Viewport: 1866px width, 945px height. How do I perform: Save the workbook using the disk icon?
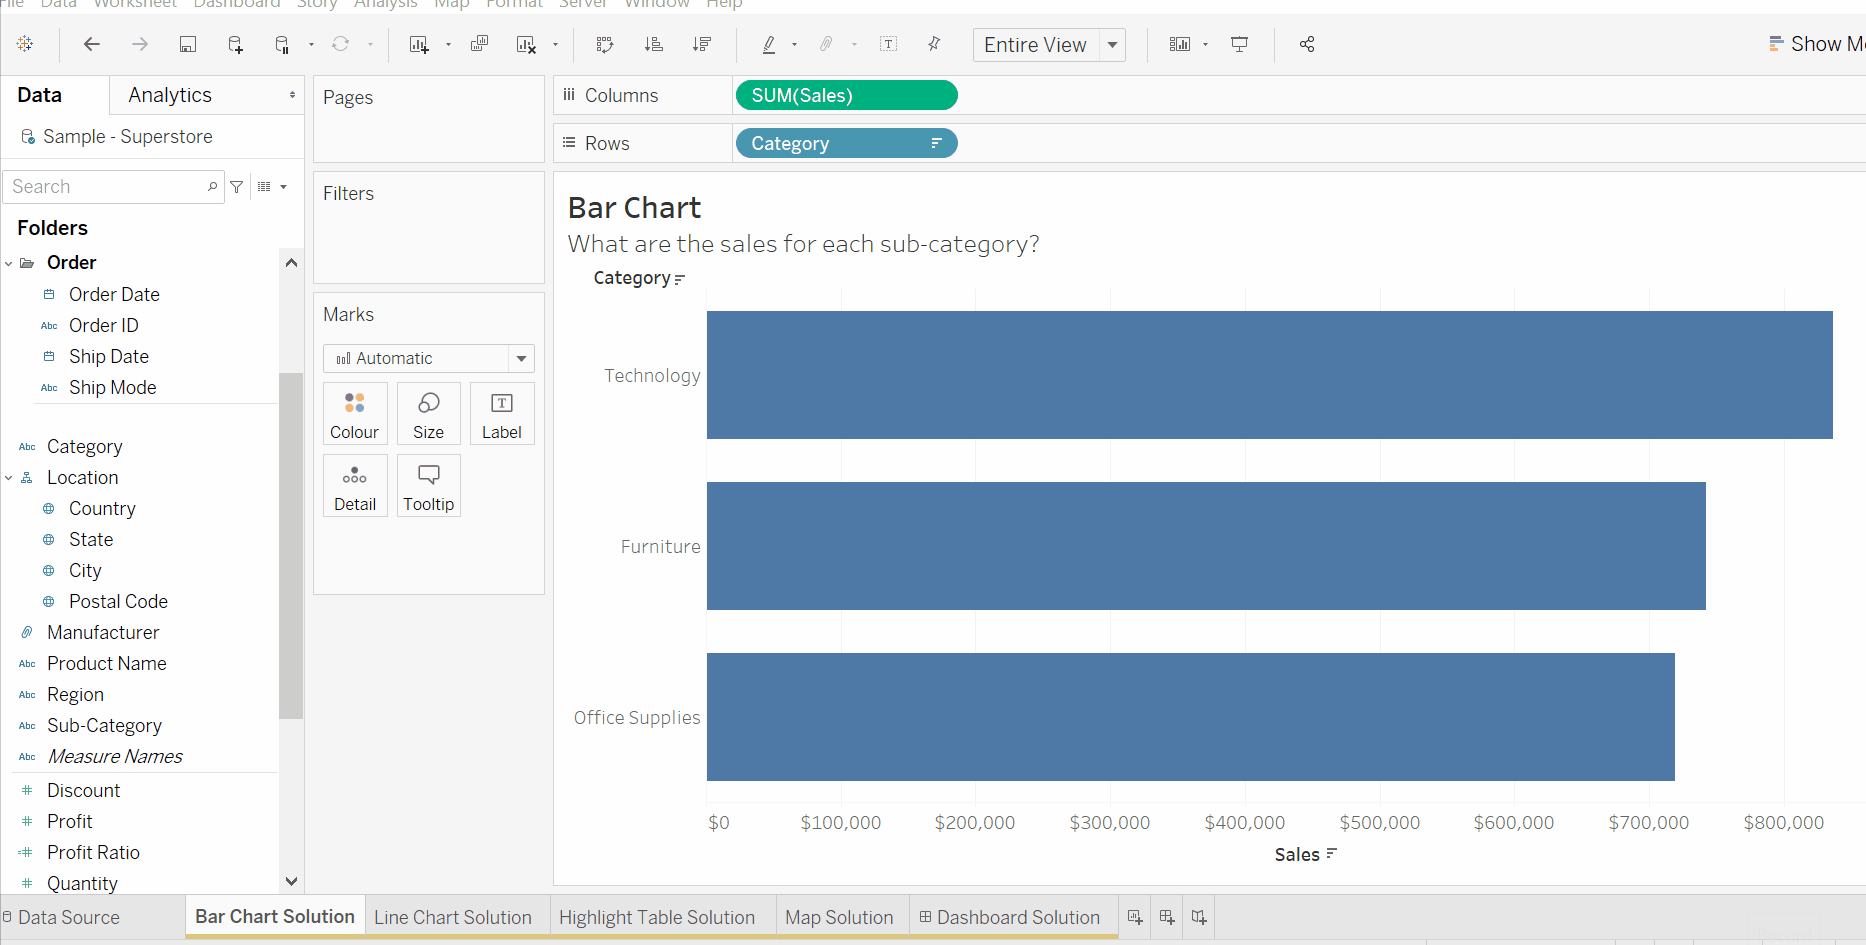187,44
